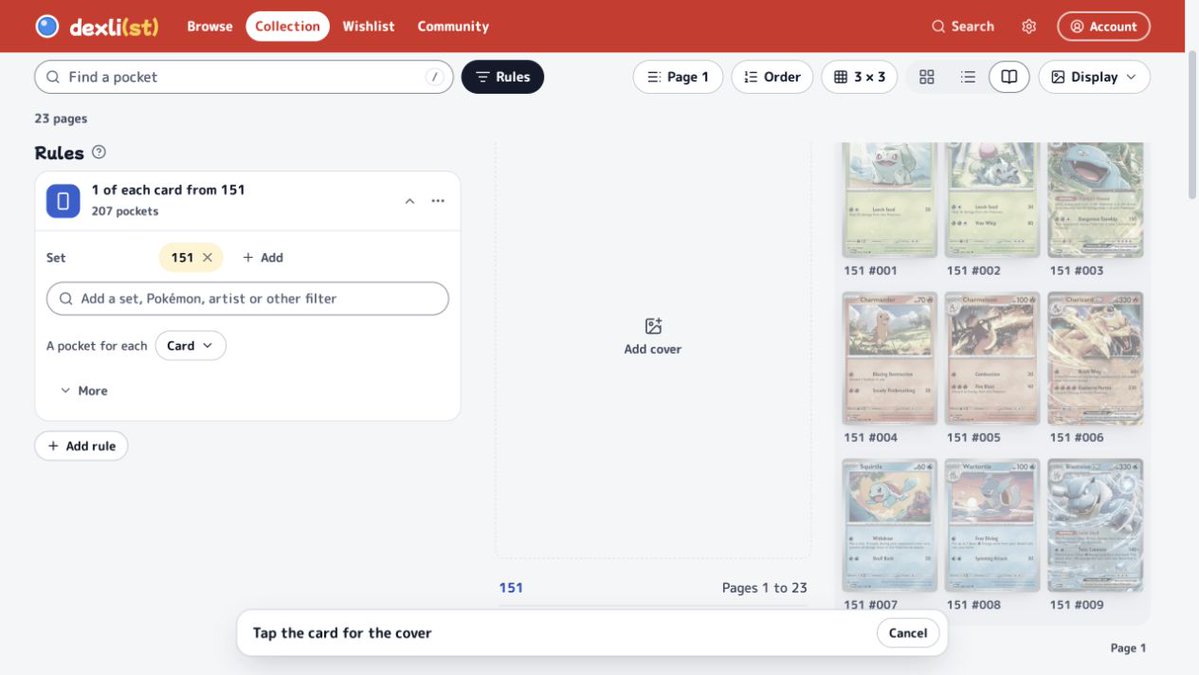This screenshot has width=1199, height=675.
Task: Click the blue card rule icon
Action: (63, 200)
